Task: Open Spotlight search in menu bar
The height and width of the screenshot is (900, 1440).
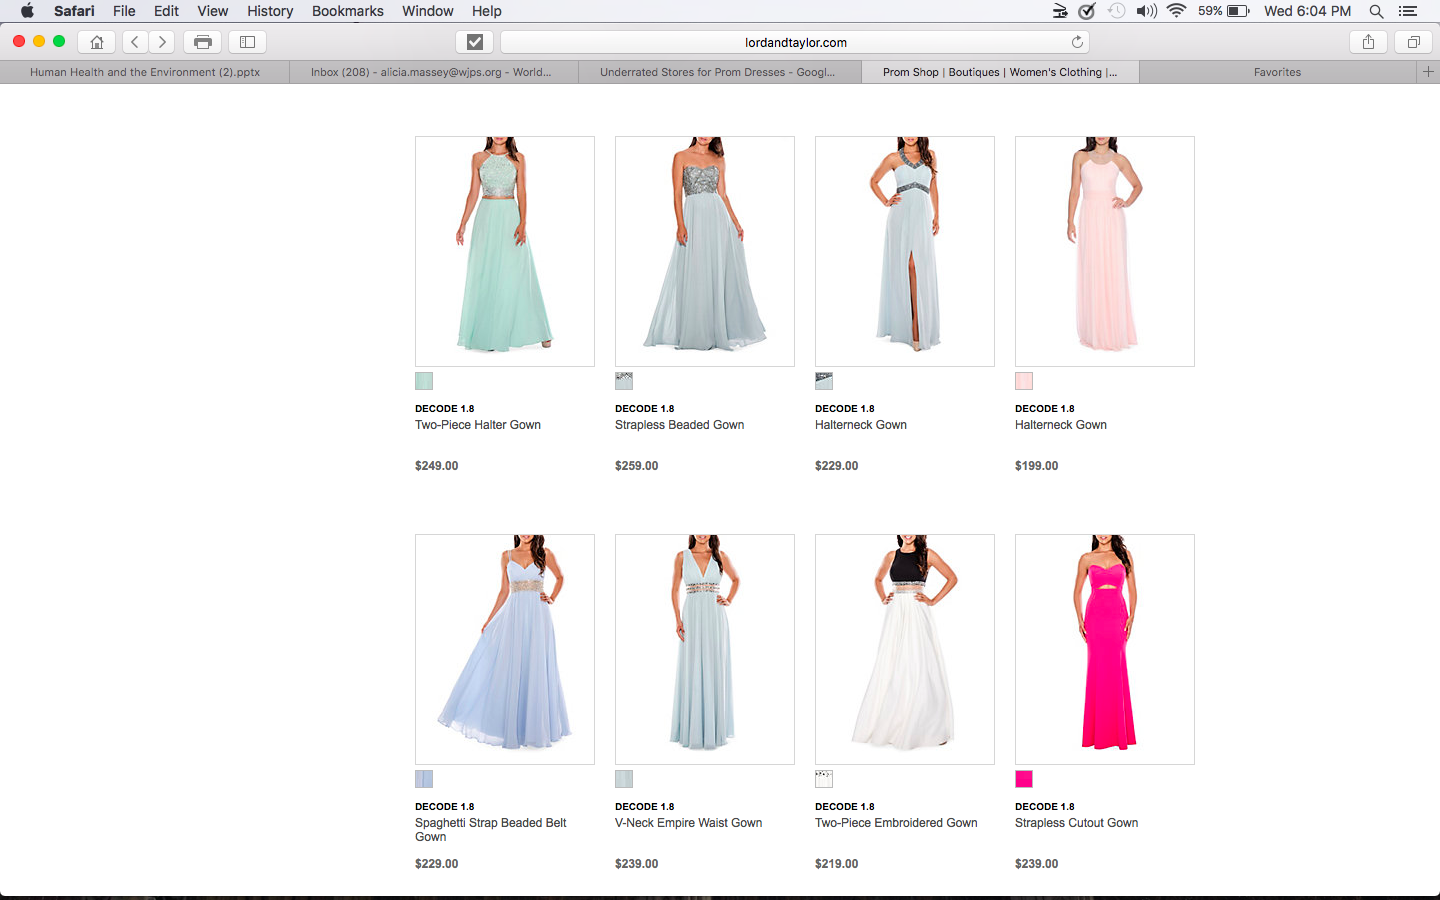Action: 1376,11
